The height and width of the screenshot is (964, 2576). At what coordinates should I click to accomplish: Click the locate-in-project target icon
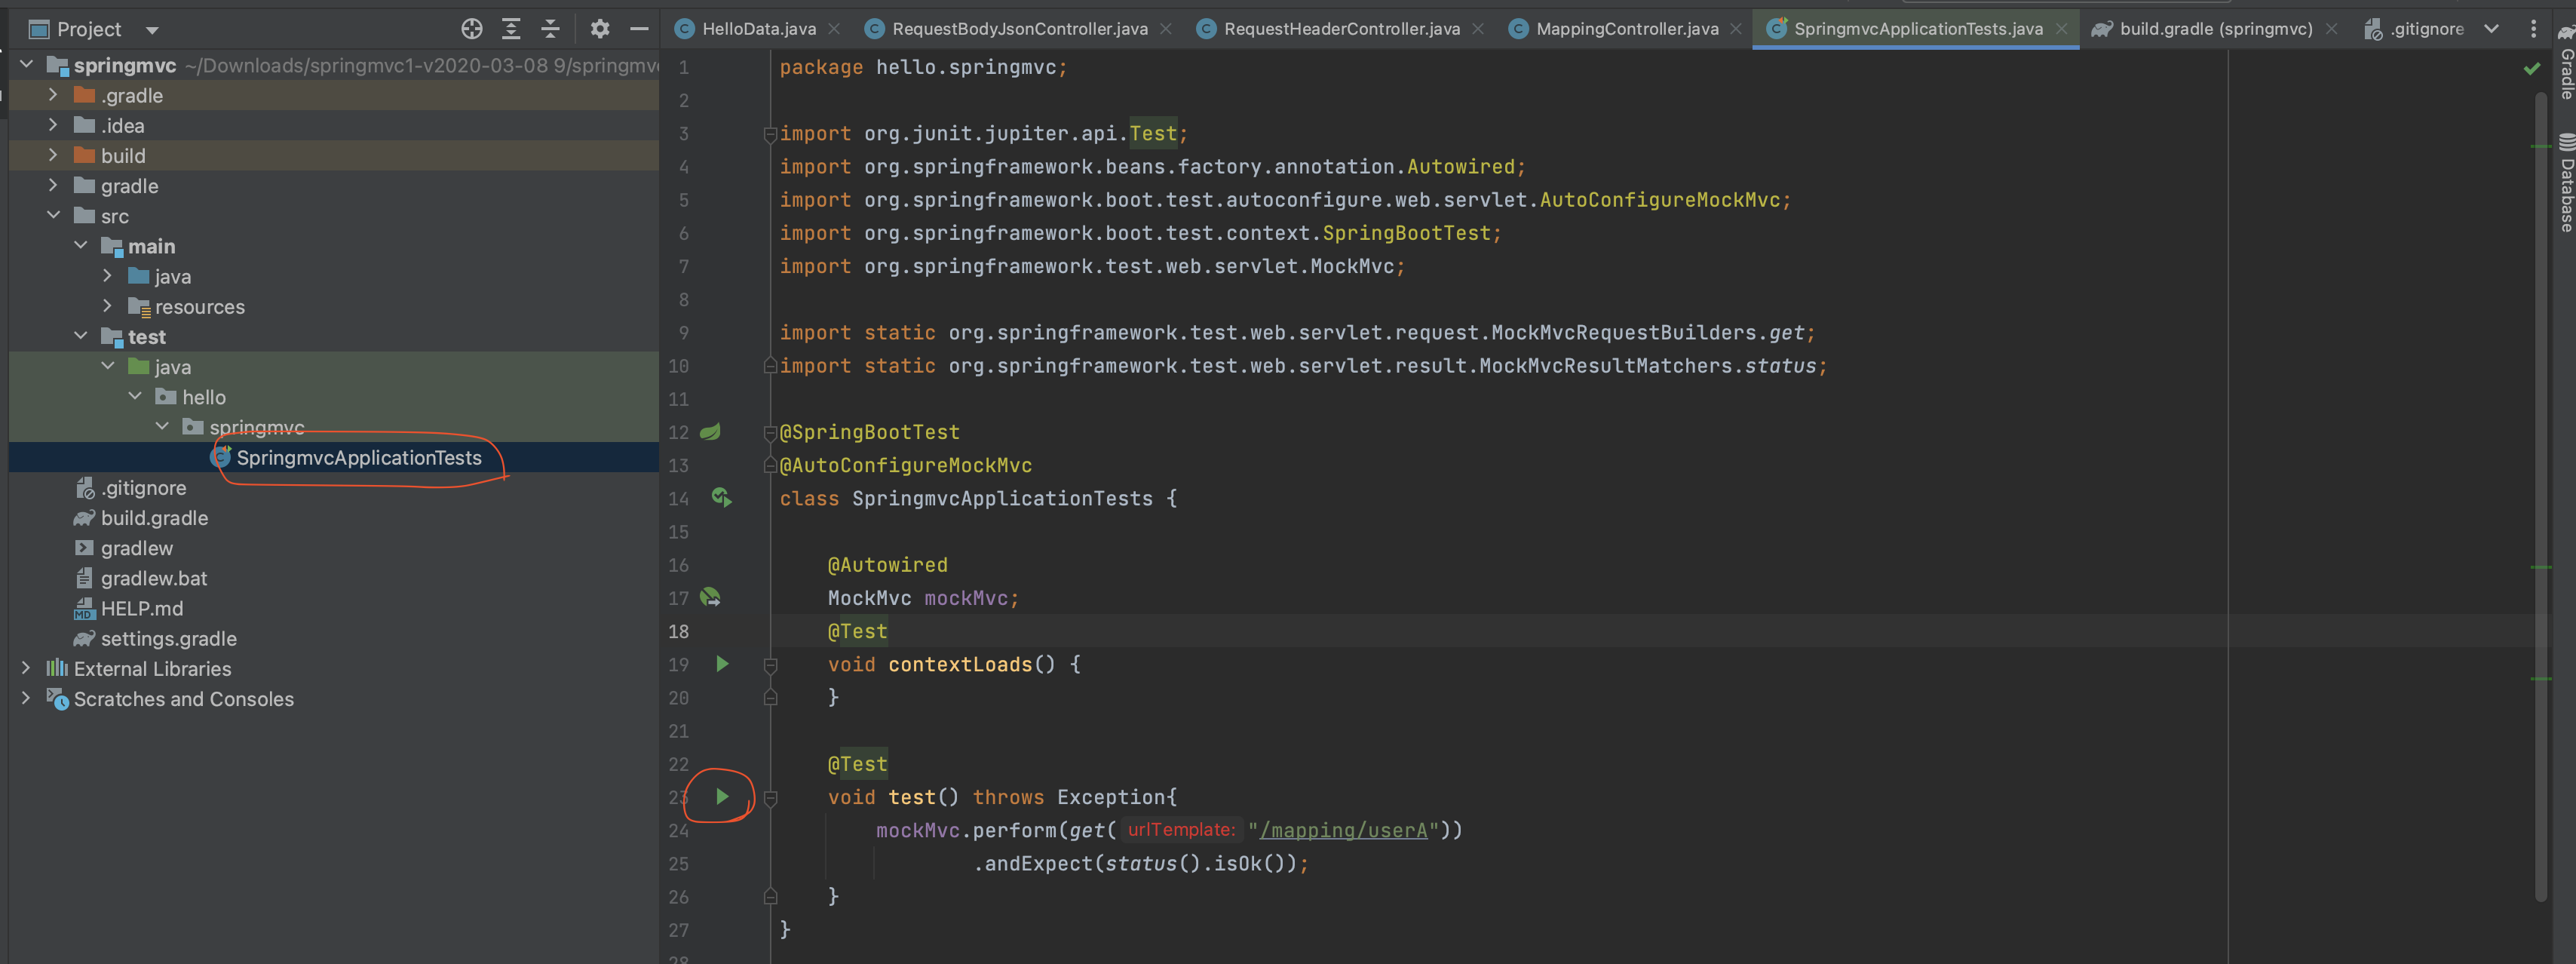(471, 29)
